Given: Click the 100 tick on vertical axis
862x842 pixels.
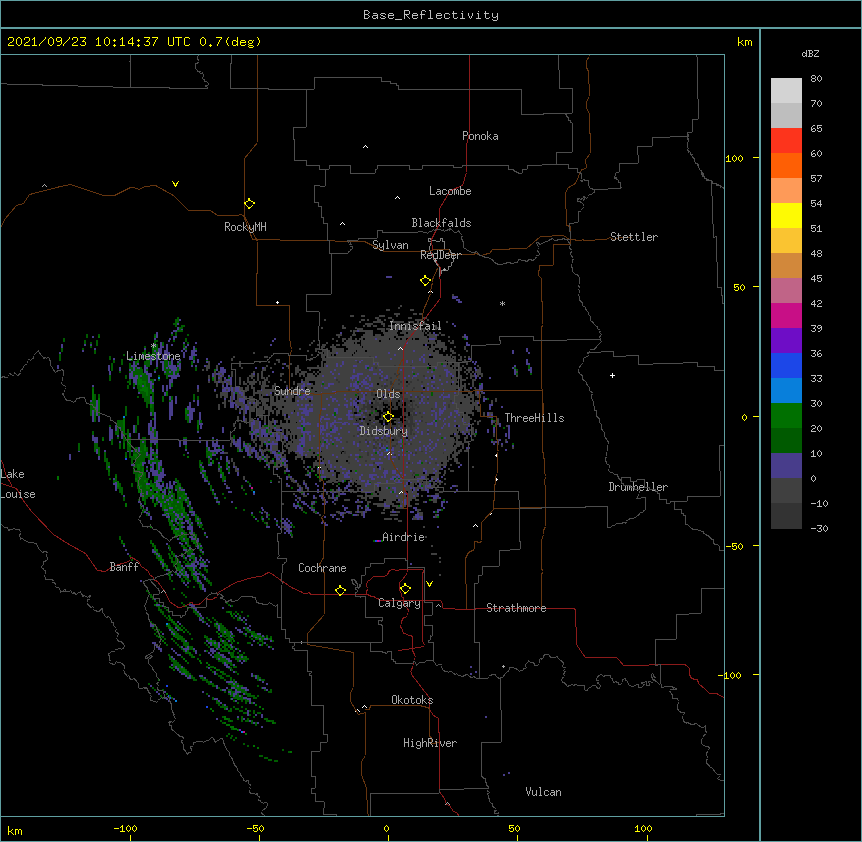Looking at the screenshot, I should tap(734, 158).
